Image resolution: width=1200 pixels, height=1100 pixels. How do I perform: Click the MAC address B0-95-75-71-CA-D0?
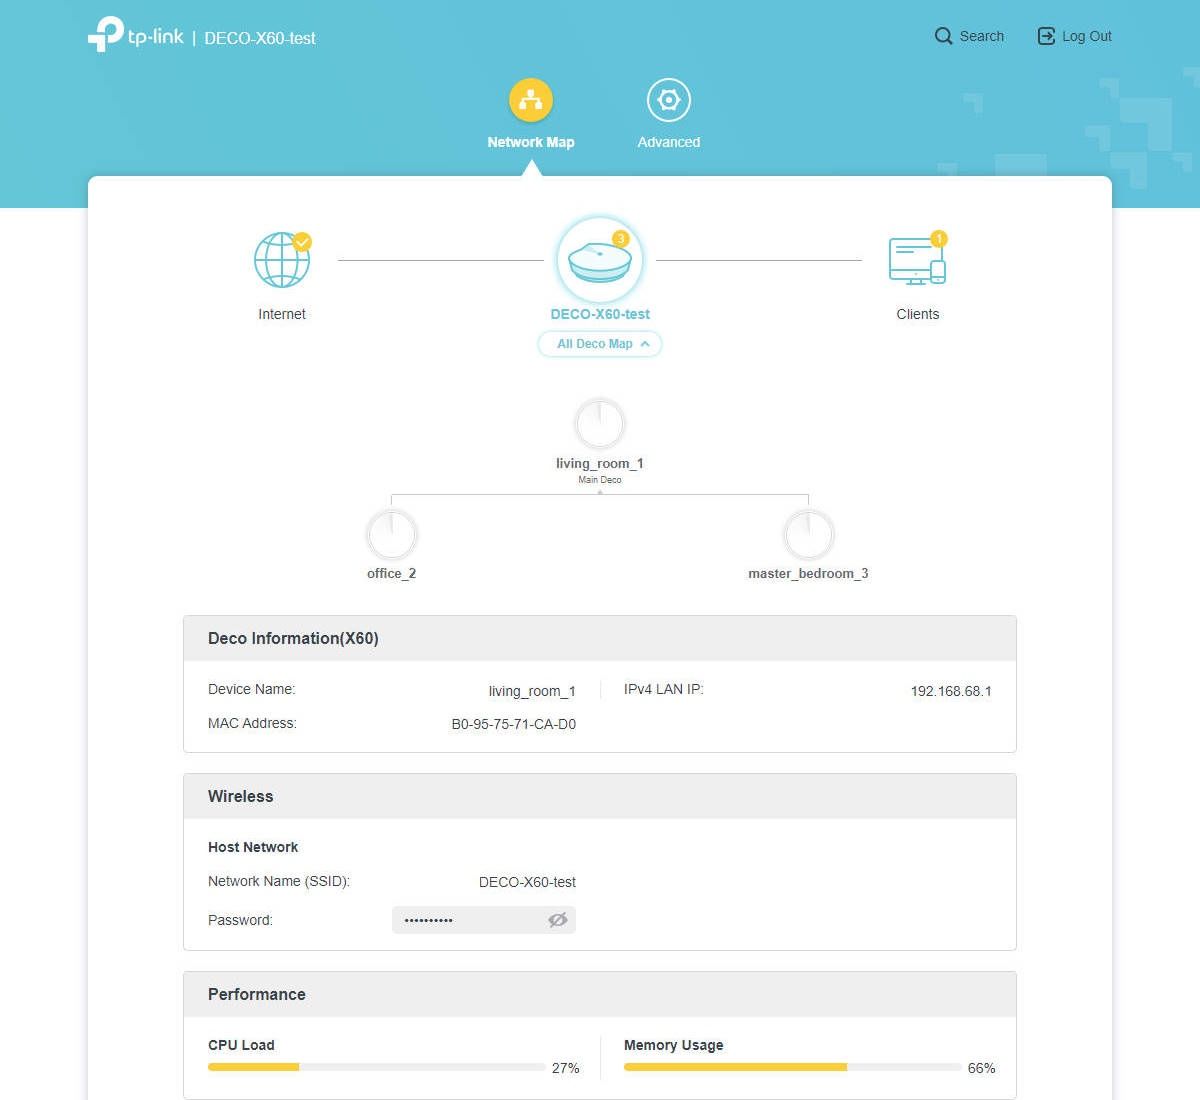(514, 724)
